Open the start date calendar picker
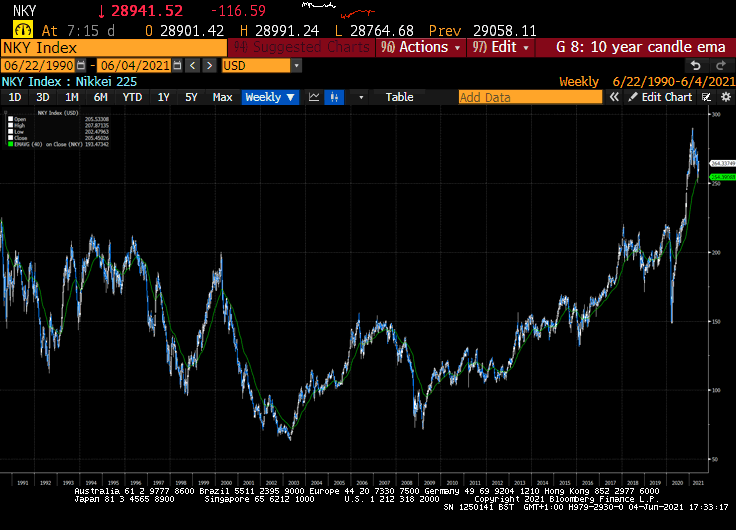Image resolution: width=736 pixels, height=530 pixels. click(x=81, y=65)
